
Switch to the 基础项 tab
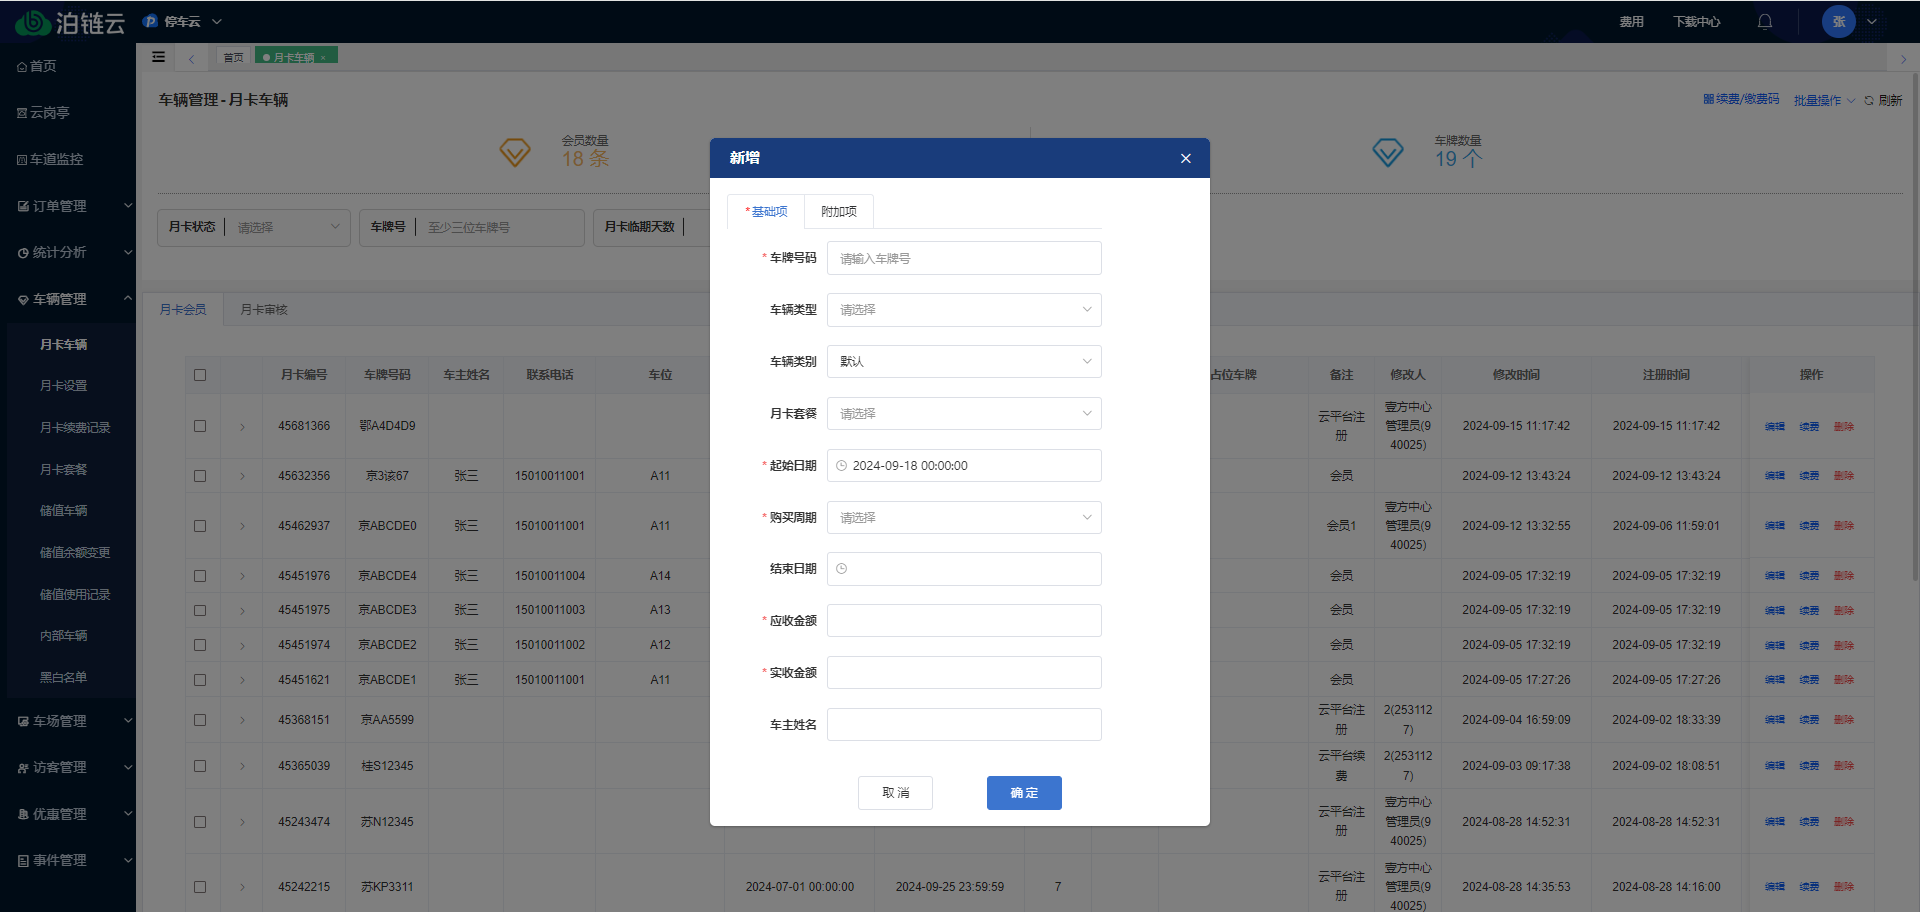[766, 212]
